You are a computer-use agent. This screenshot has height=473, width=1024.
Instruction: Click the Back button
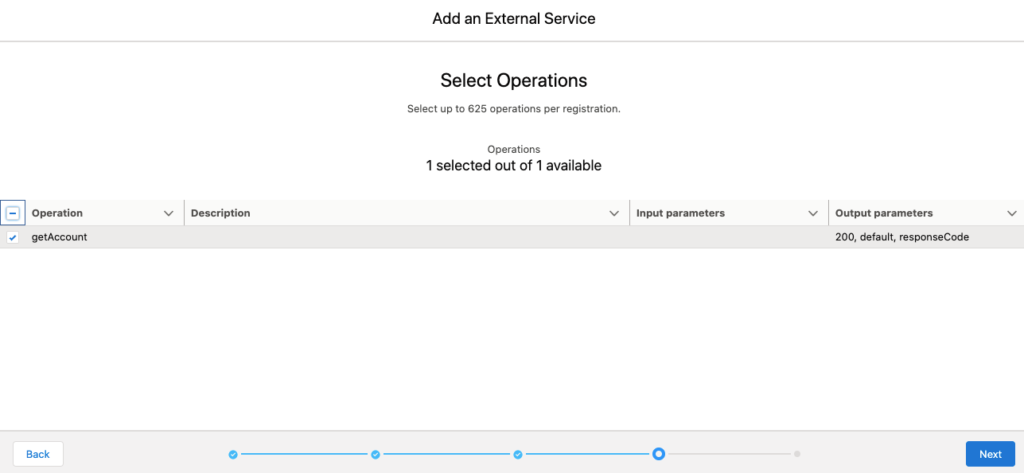[x=38, y=454]
